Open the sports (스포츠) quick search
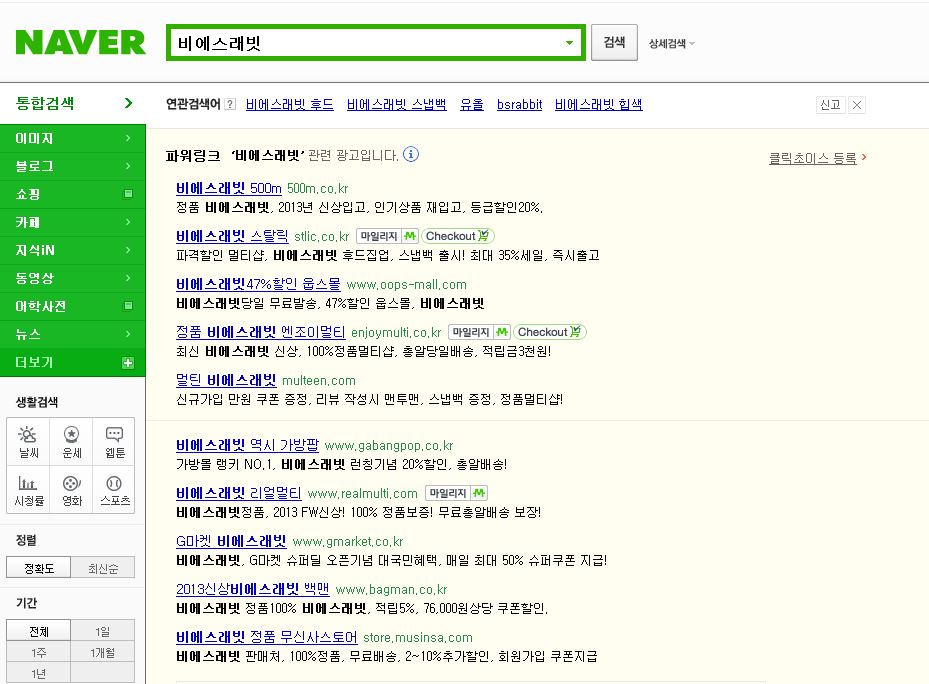929x684 pixels. click(114, 490)
